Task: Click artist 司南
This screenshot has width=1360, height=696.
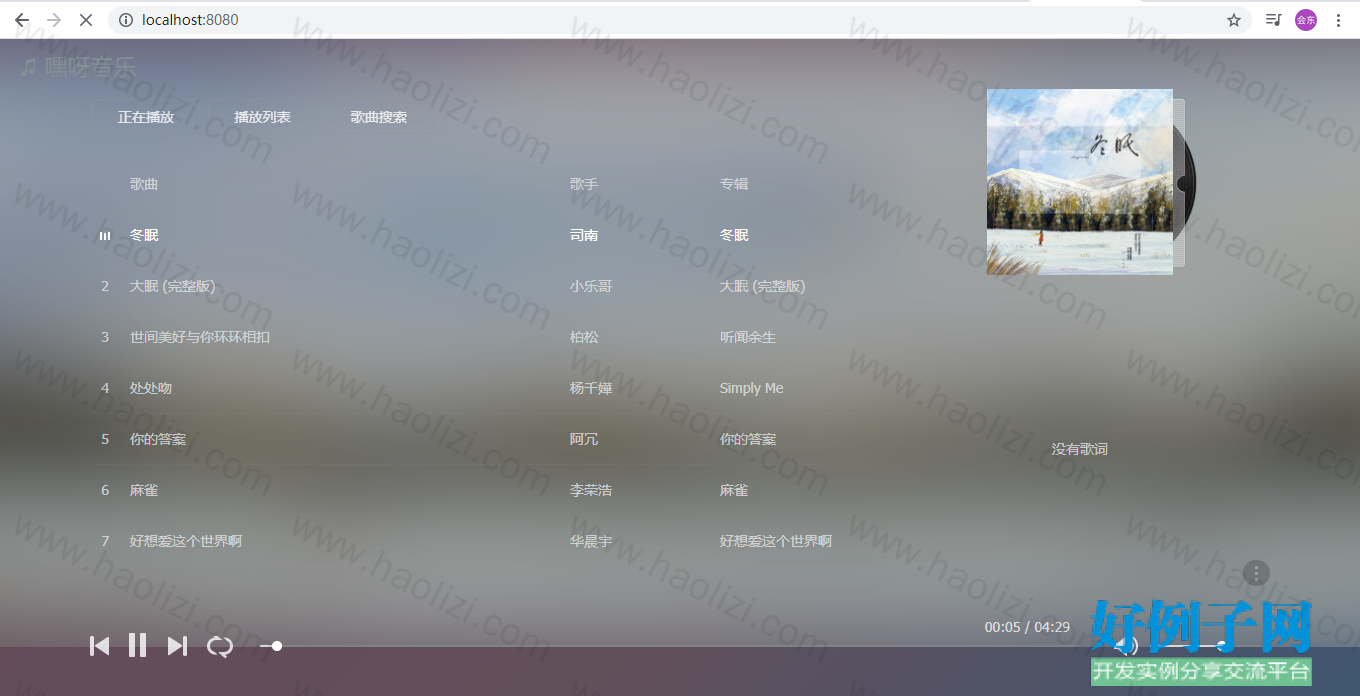Action: point(584,235)
